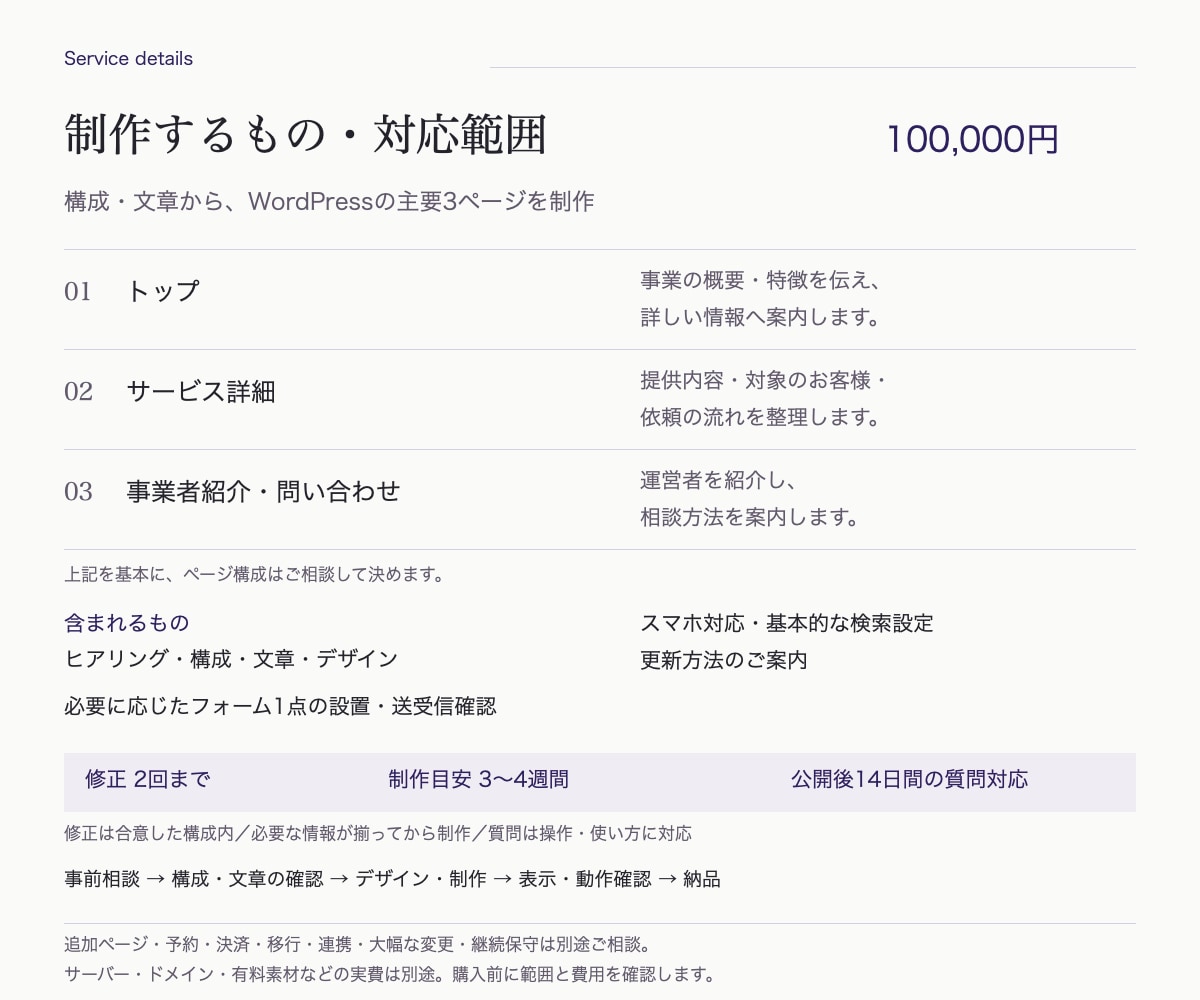Screen dimensions: 1200x1000
Task: Click the subtitle mentioning WordPressの主要3ページ
Action: pos(329,201)
